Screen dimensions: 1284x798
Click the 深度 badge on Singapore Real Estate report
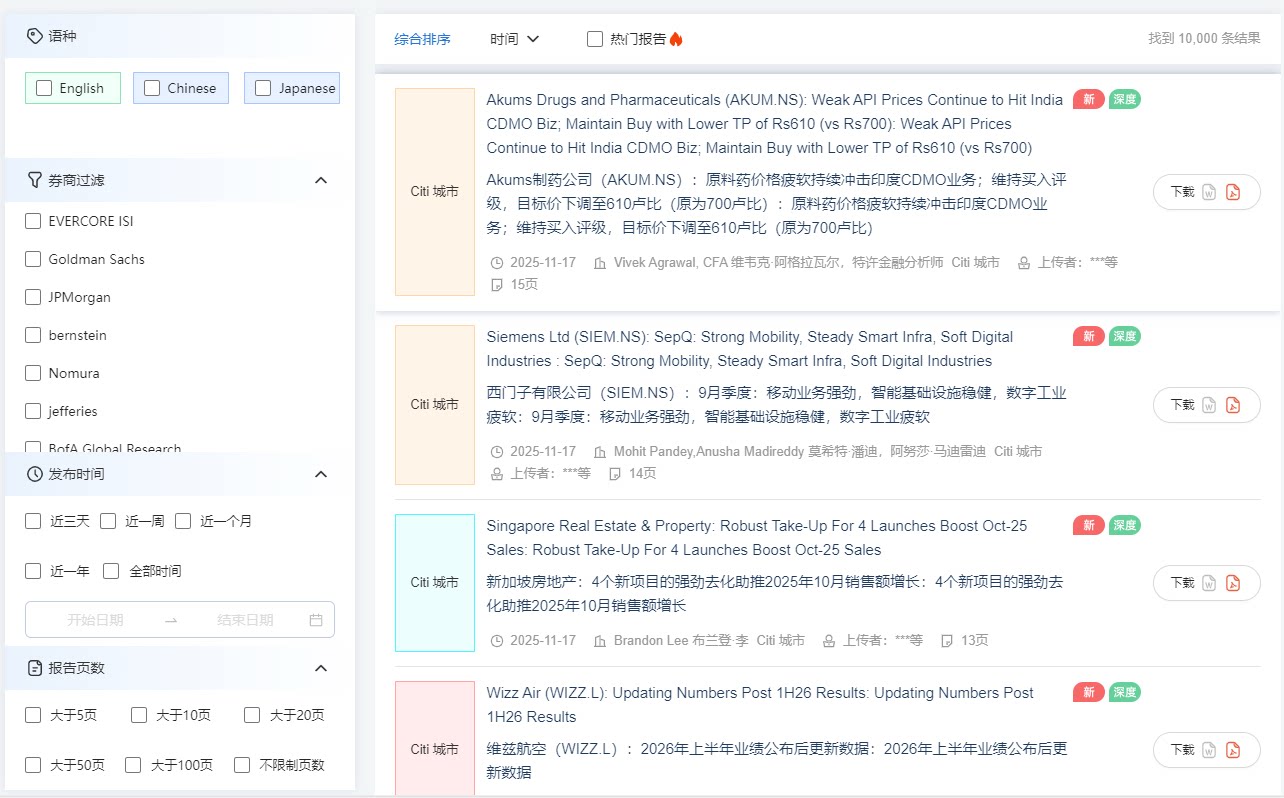point(1125,525)
